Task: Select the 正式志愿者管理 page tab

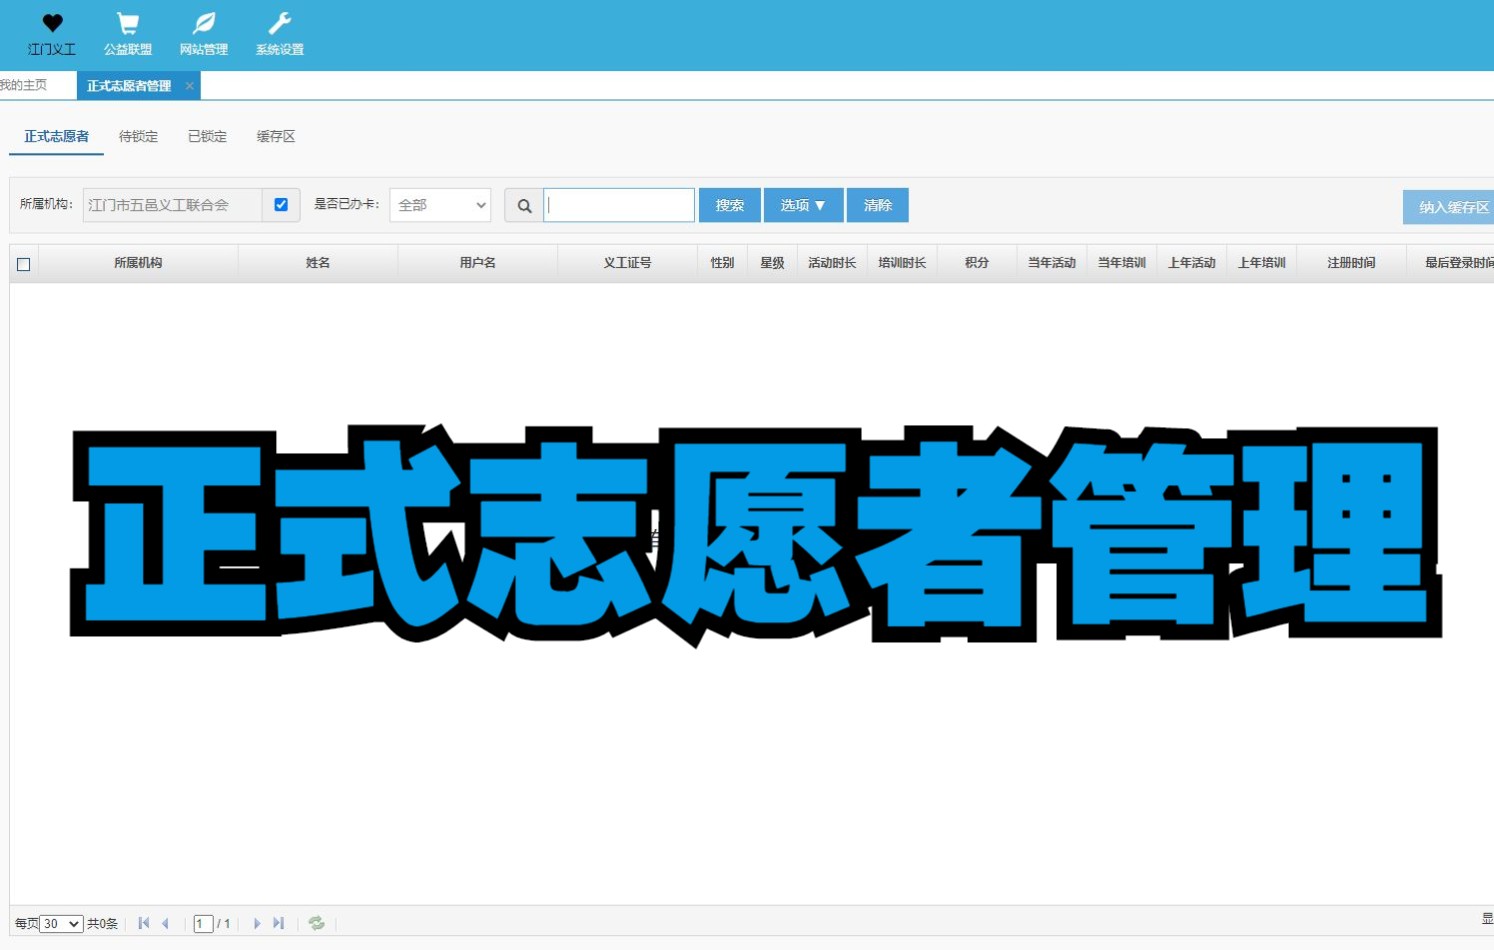Action: click(x=129, y=86)
